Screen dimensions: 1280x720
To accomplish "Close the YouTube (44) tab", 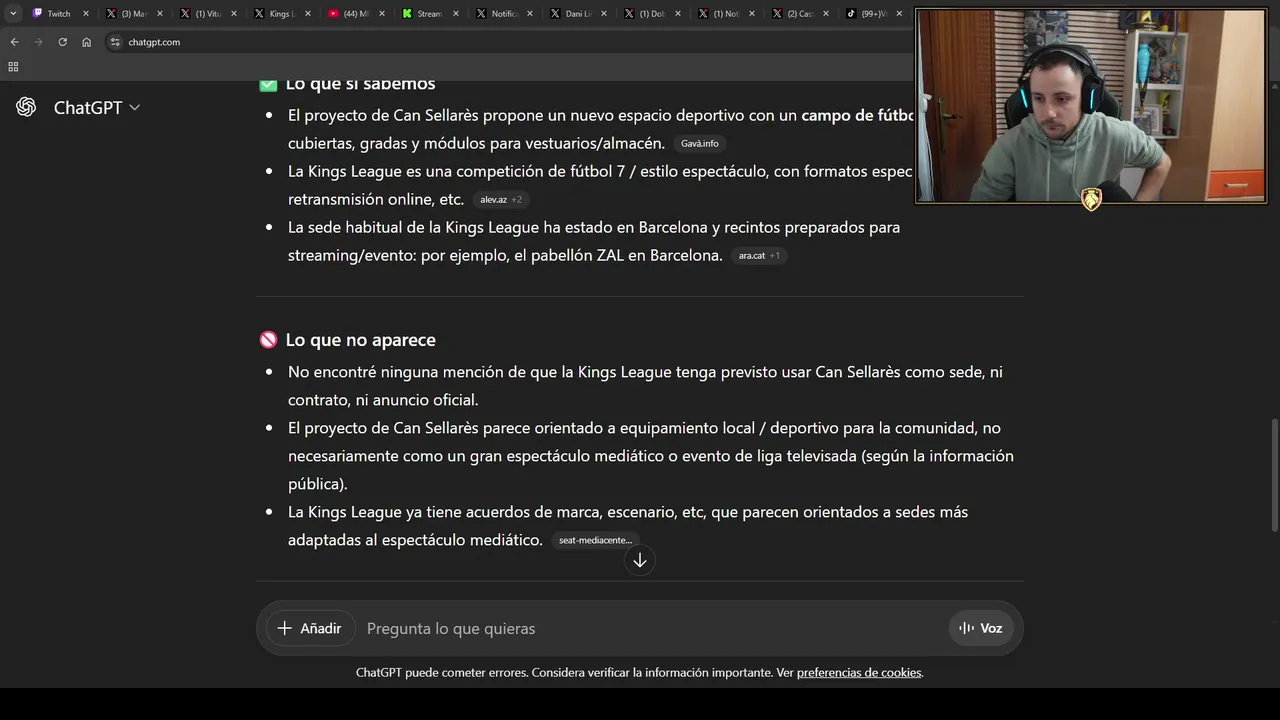I will pyautogui.click(x=381, y=14).
